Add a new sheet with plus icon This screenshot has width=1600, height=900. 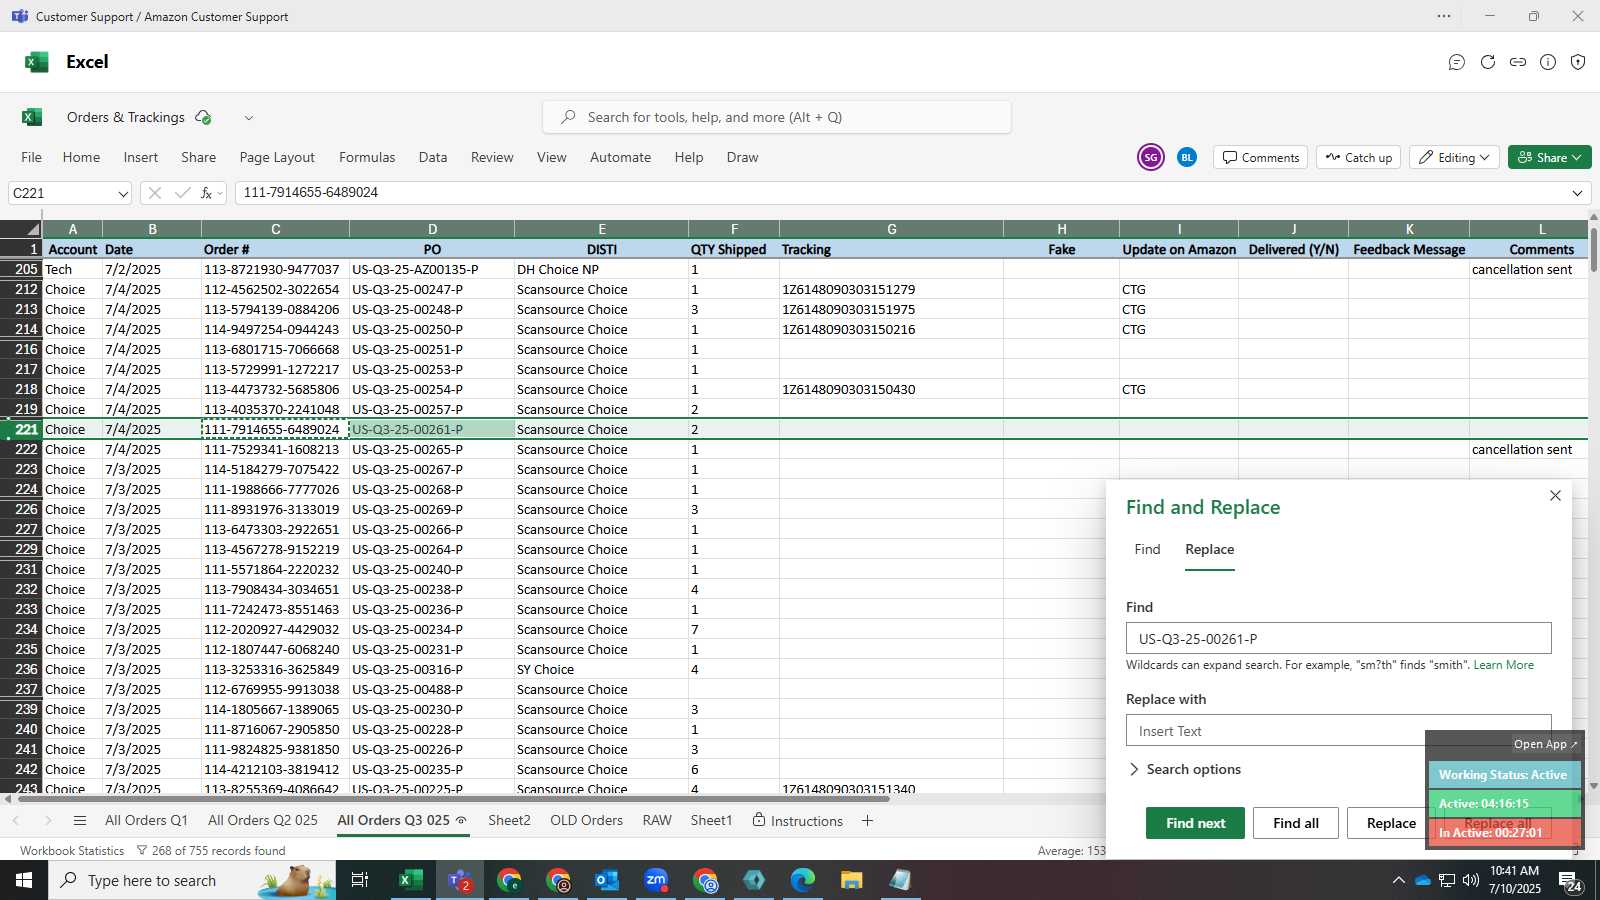coord(867,821)
